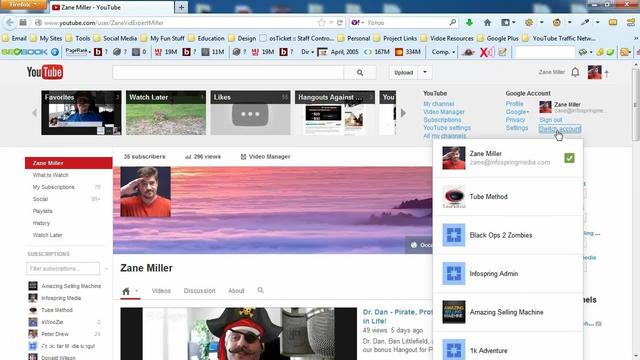This screenshot has width=640, height=360.
Task: Click the YouTube search input field
Action: [228, 72]
